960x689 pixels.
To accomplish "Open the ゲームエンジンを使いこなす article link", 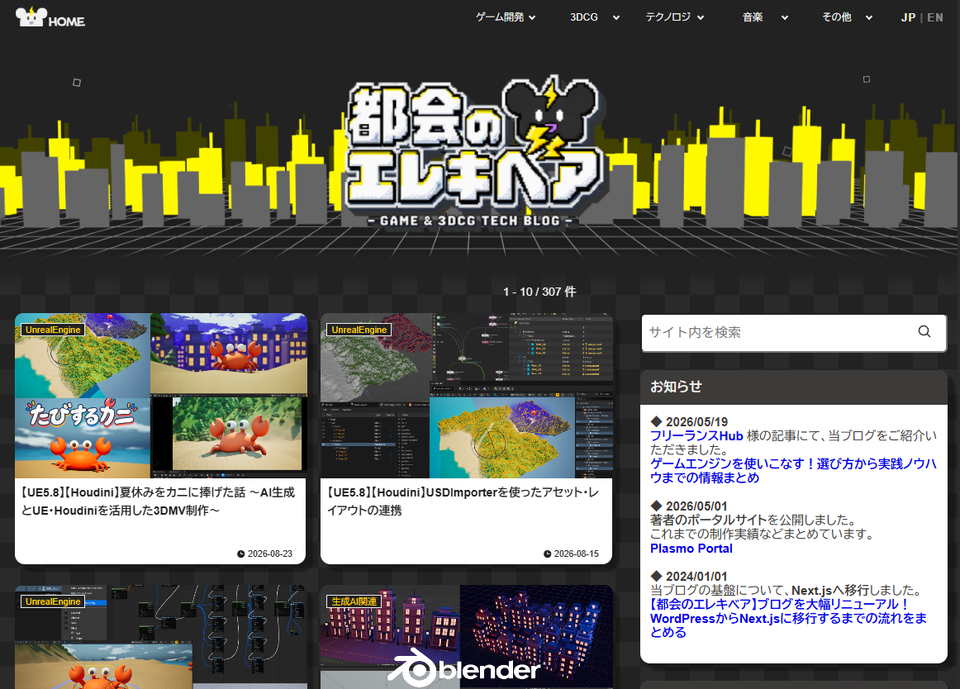I will coord(793,470).
